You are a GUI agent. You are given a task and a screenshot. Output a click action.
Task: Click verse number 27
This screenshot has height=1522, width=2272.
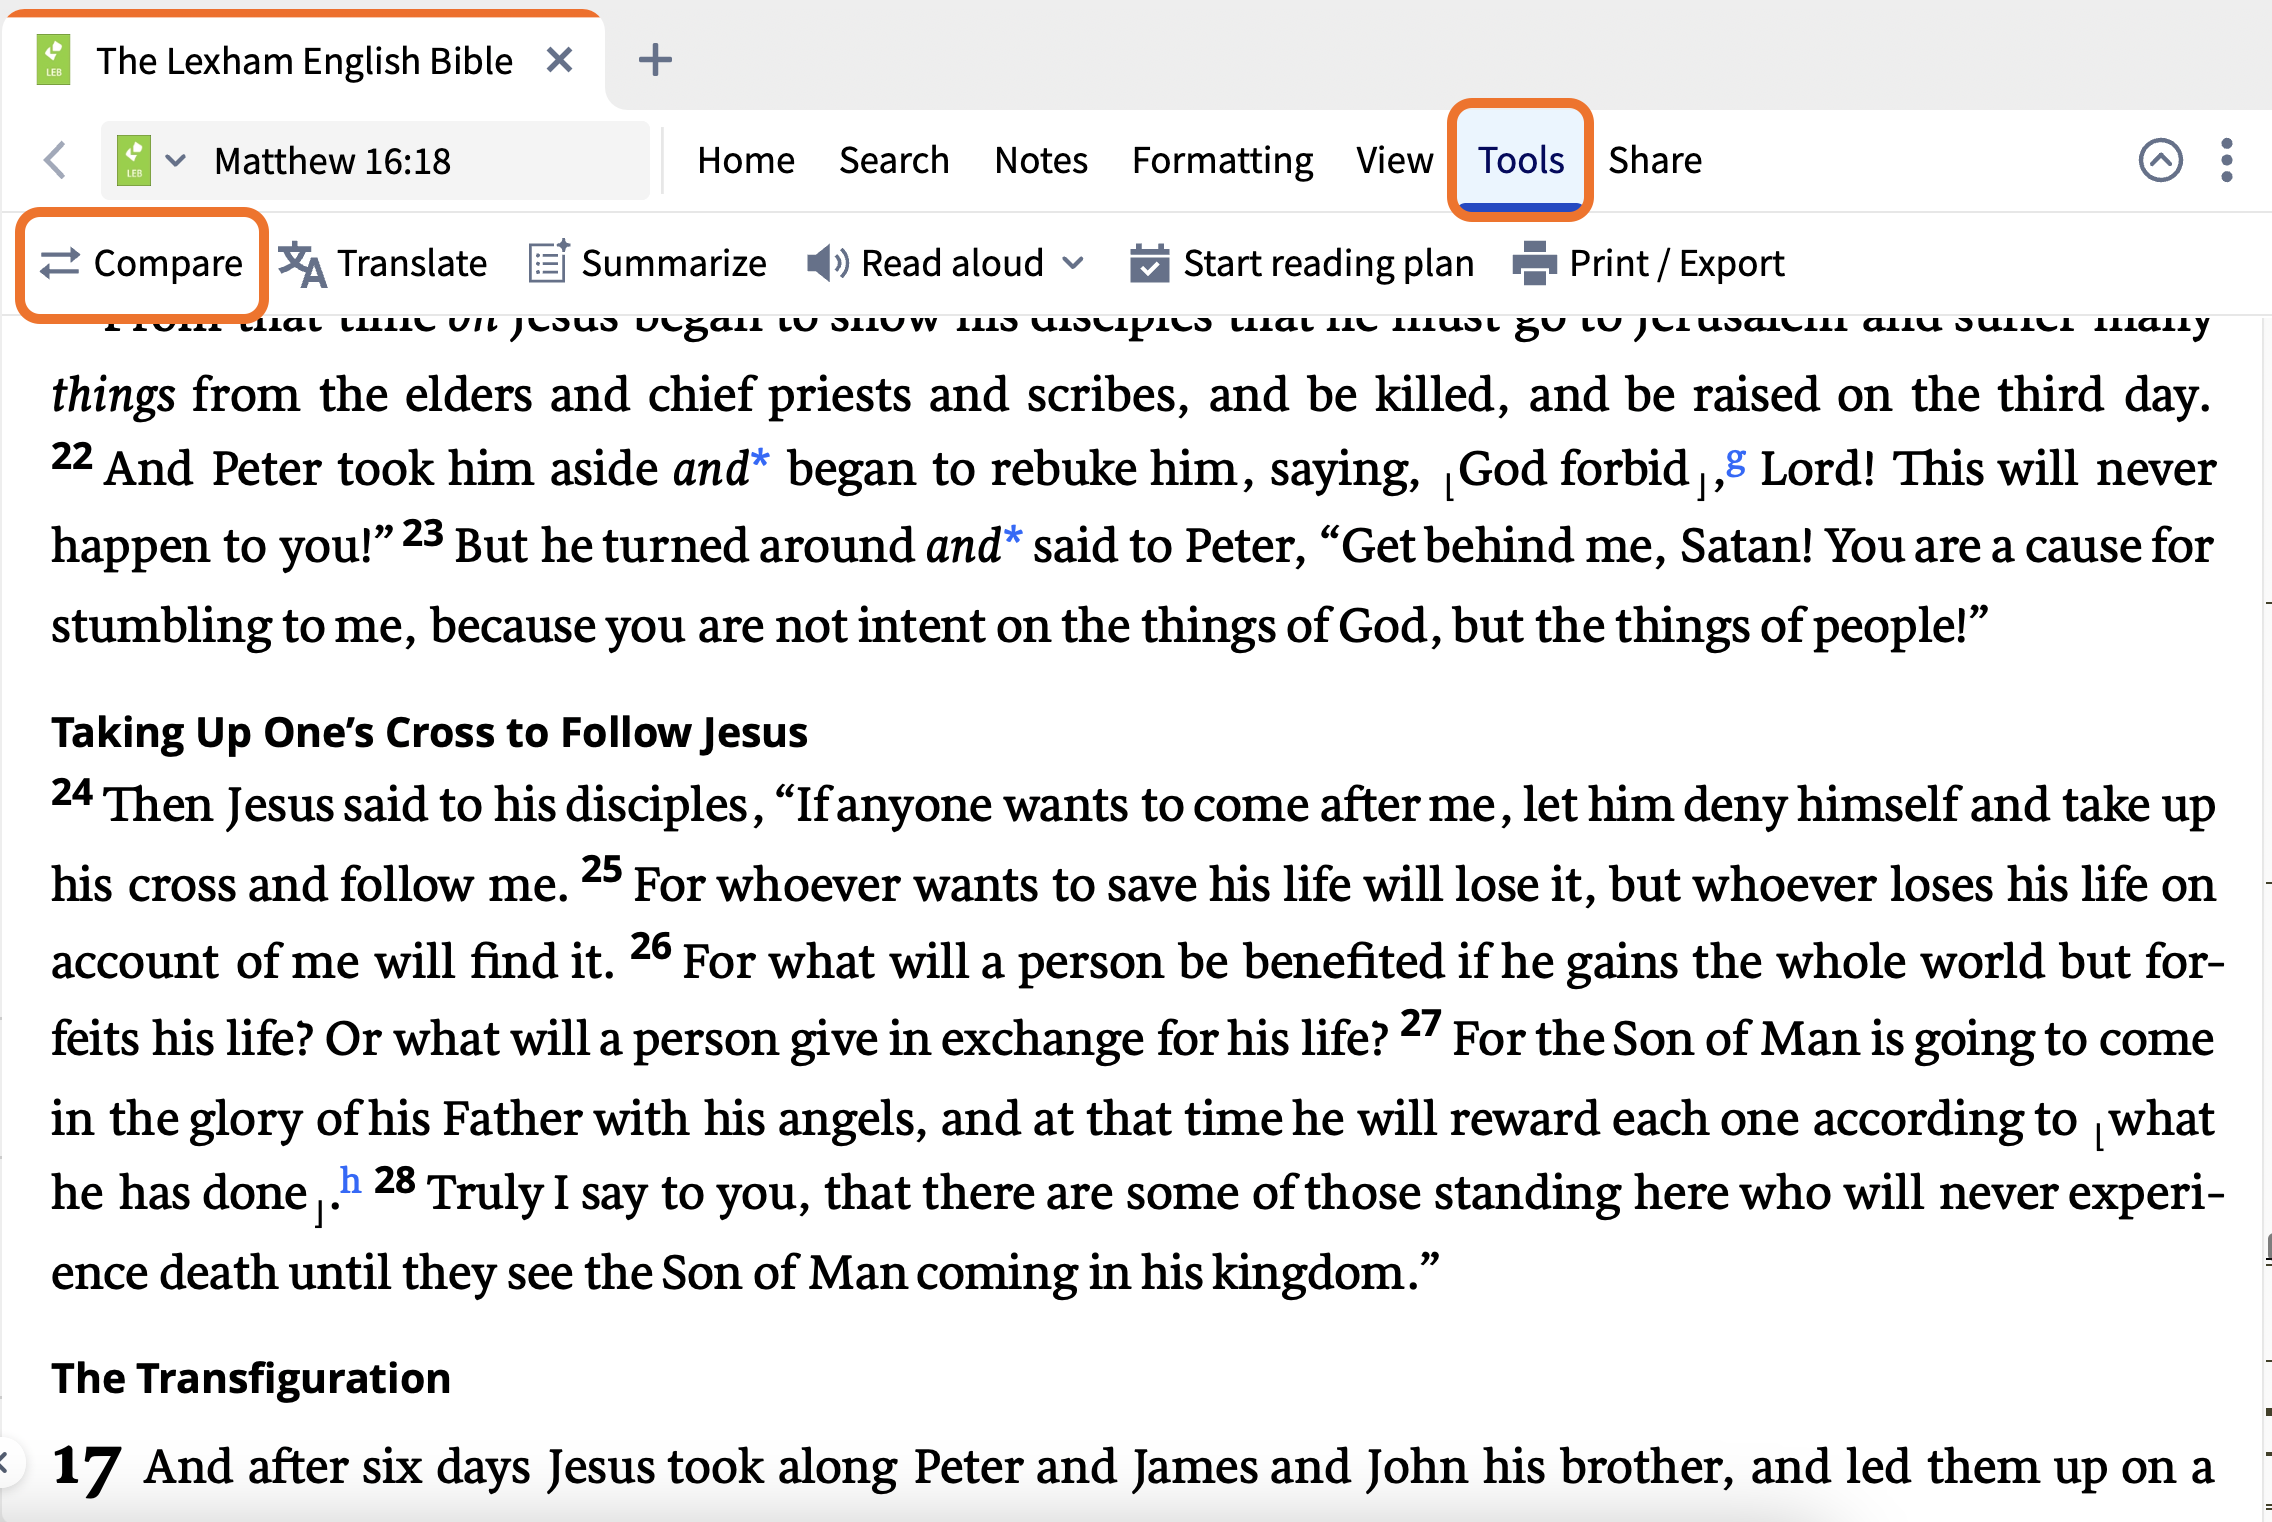click(x=1421, y=1024)
